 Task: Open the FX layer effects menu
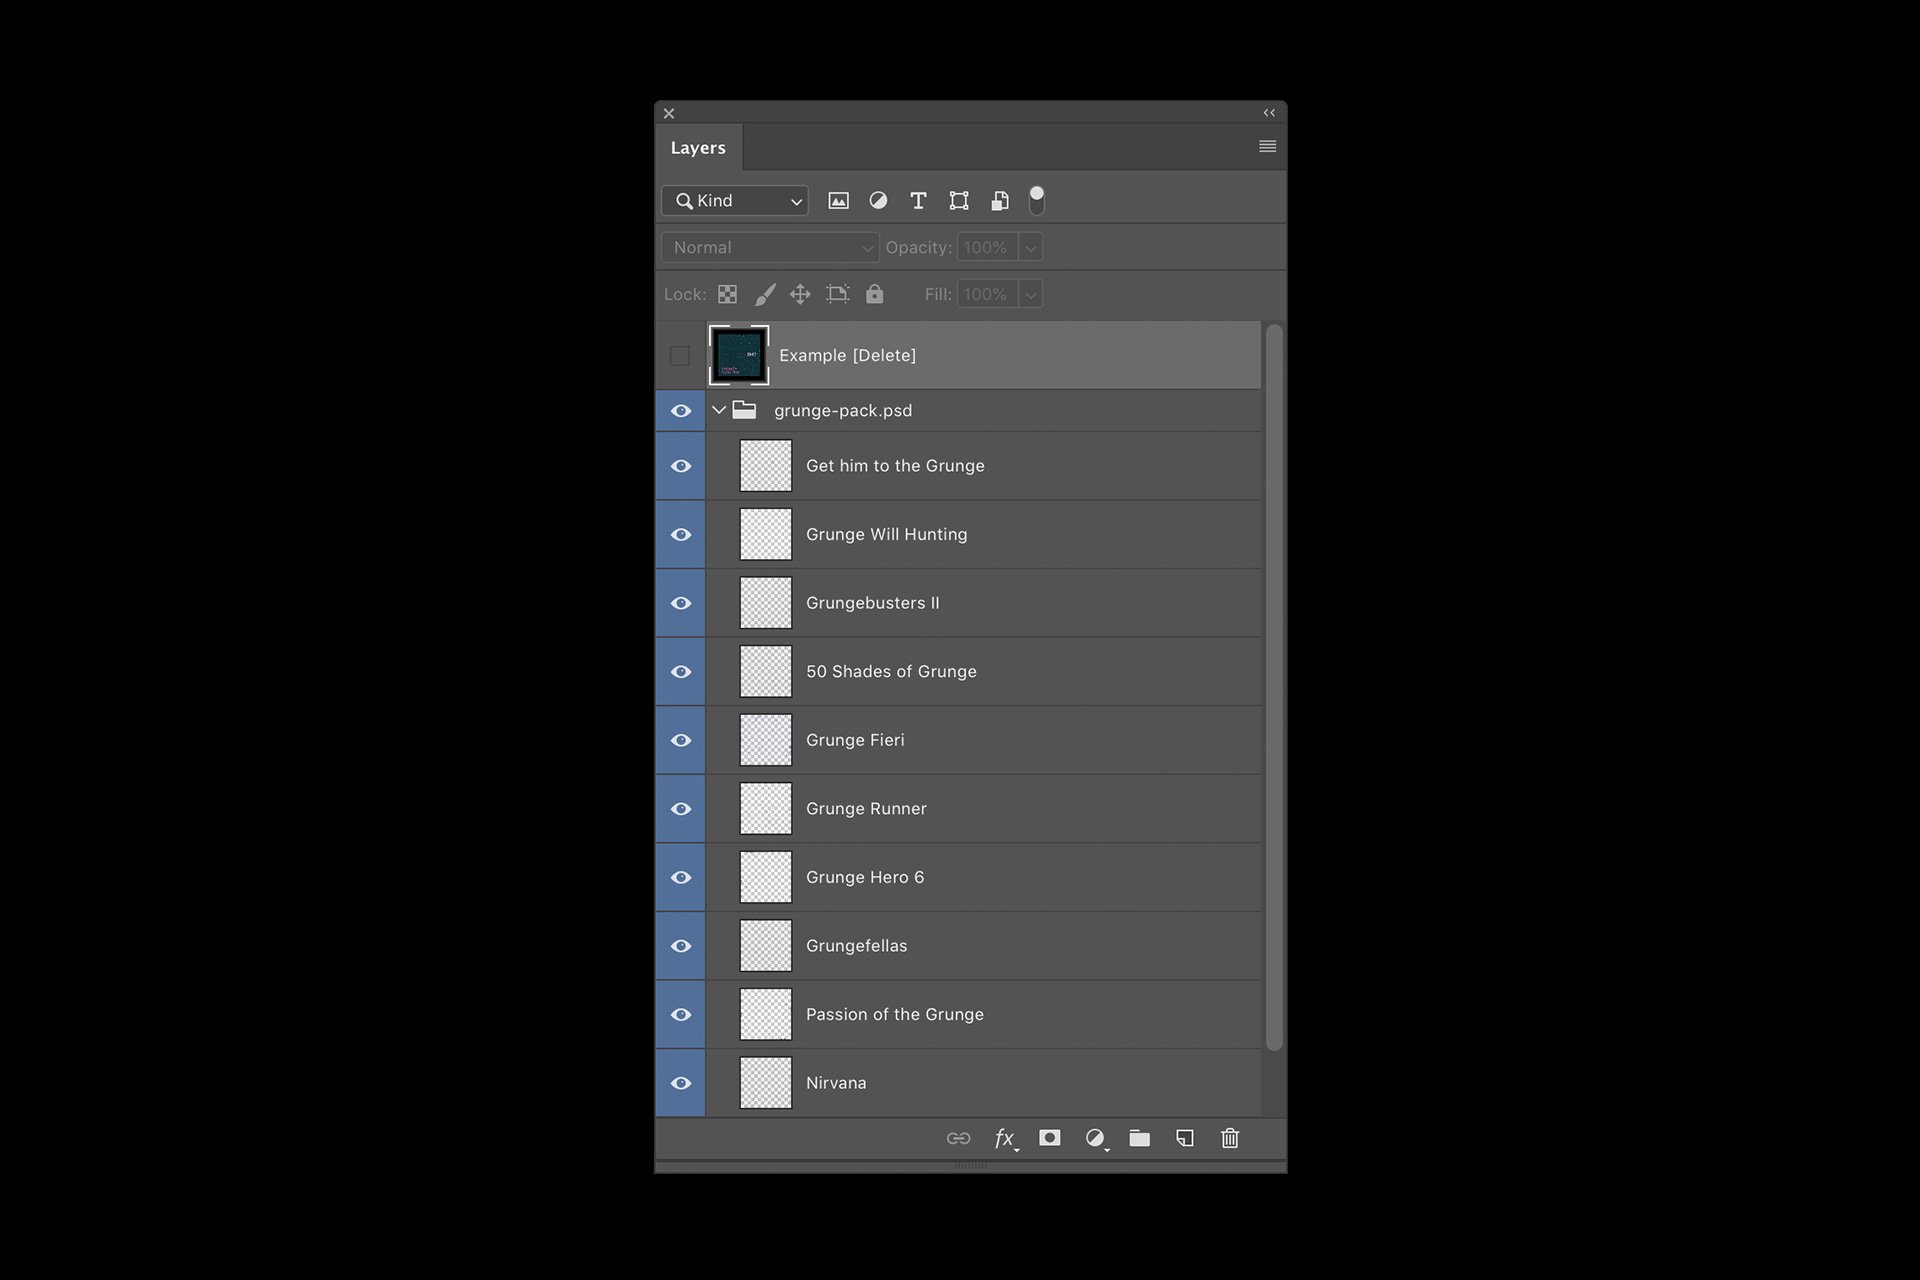pyautogui.click(x=1003, y=1137)
